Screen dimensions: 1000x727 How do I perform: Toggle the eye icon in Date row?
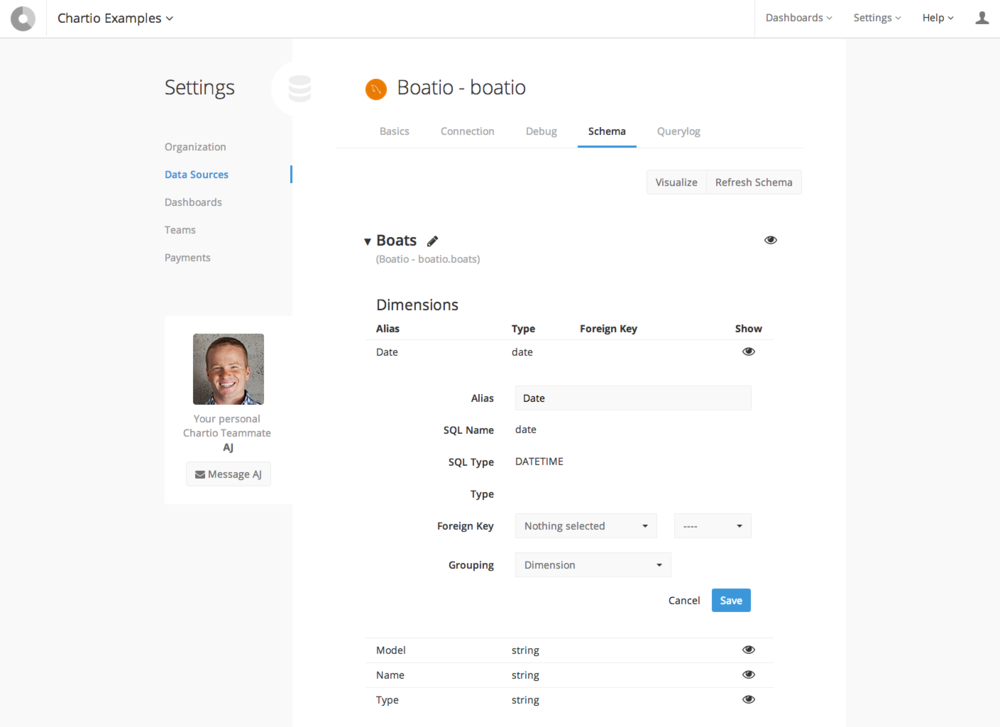749,351
